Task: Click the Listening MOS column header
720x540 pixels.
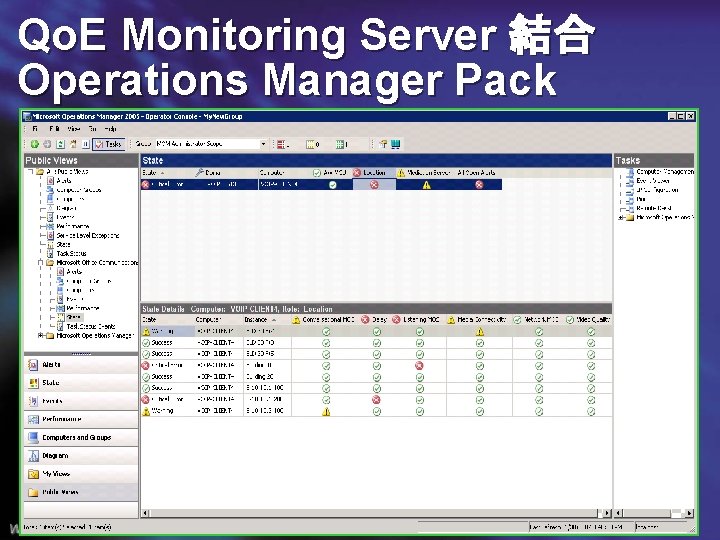Action: (x=417, y=320)
